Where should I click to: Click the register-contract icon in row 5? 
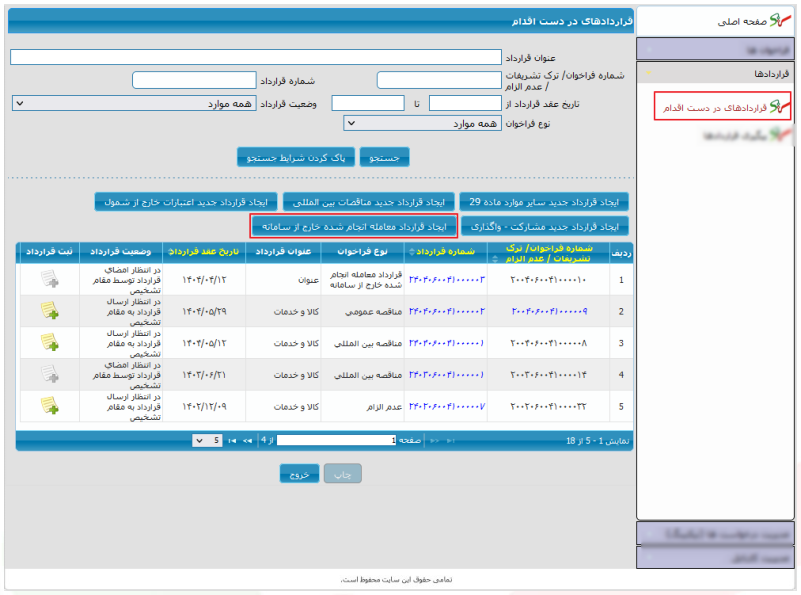[50, 406]
